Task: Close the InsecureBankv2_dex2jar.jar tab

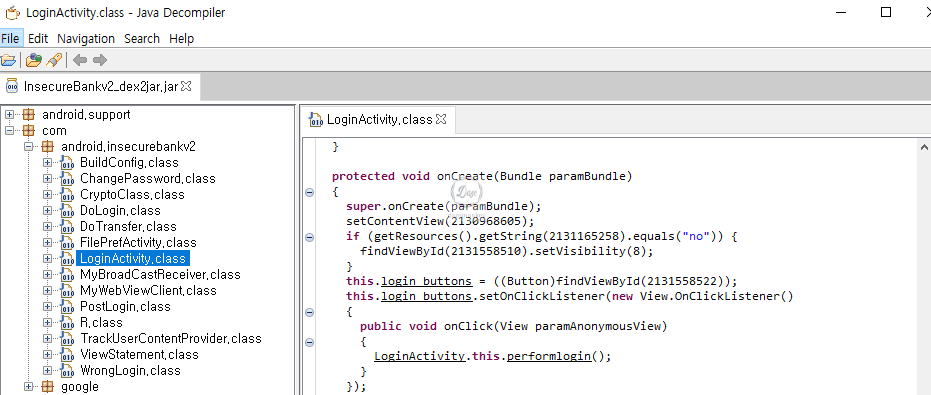Action: click(186, 86)
